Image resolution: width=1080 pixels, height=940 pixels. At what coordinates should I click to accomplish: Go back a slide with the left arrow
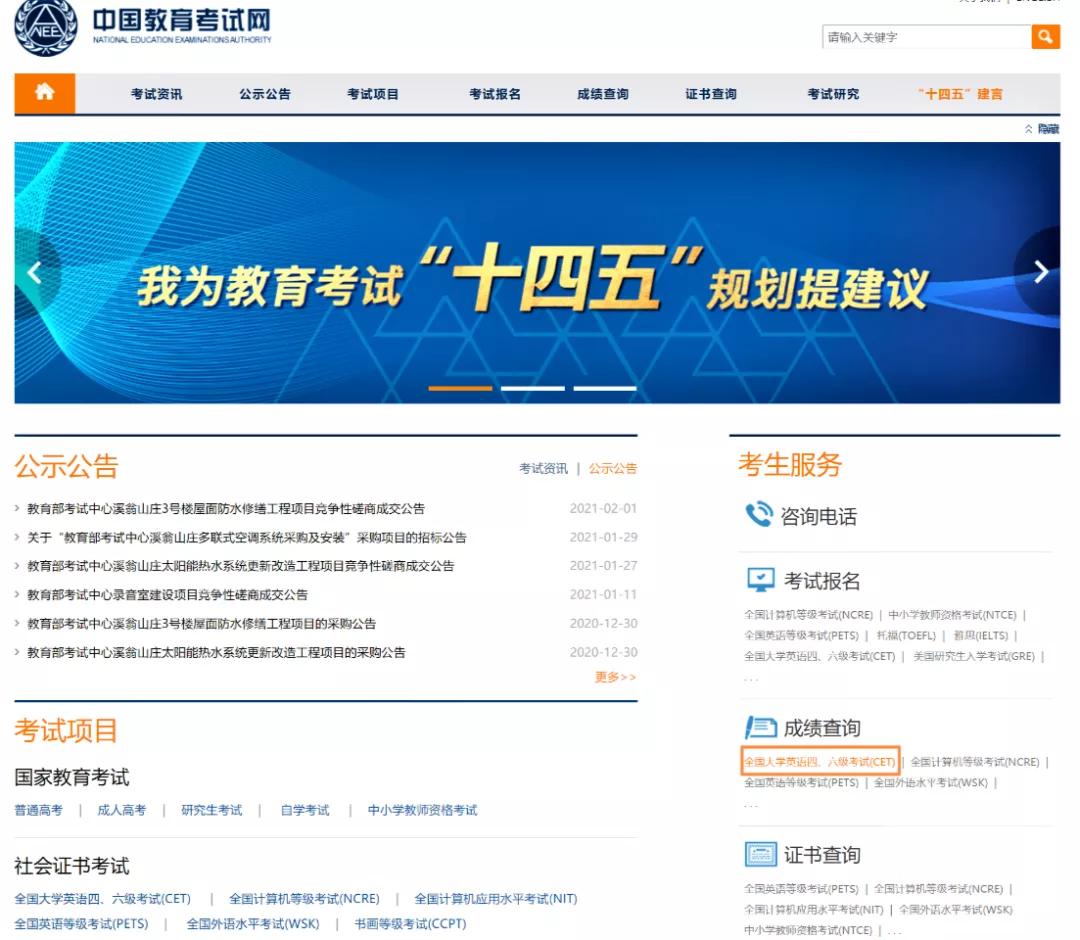click(36, 271)
